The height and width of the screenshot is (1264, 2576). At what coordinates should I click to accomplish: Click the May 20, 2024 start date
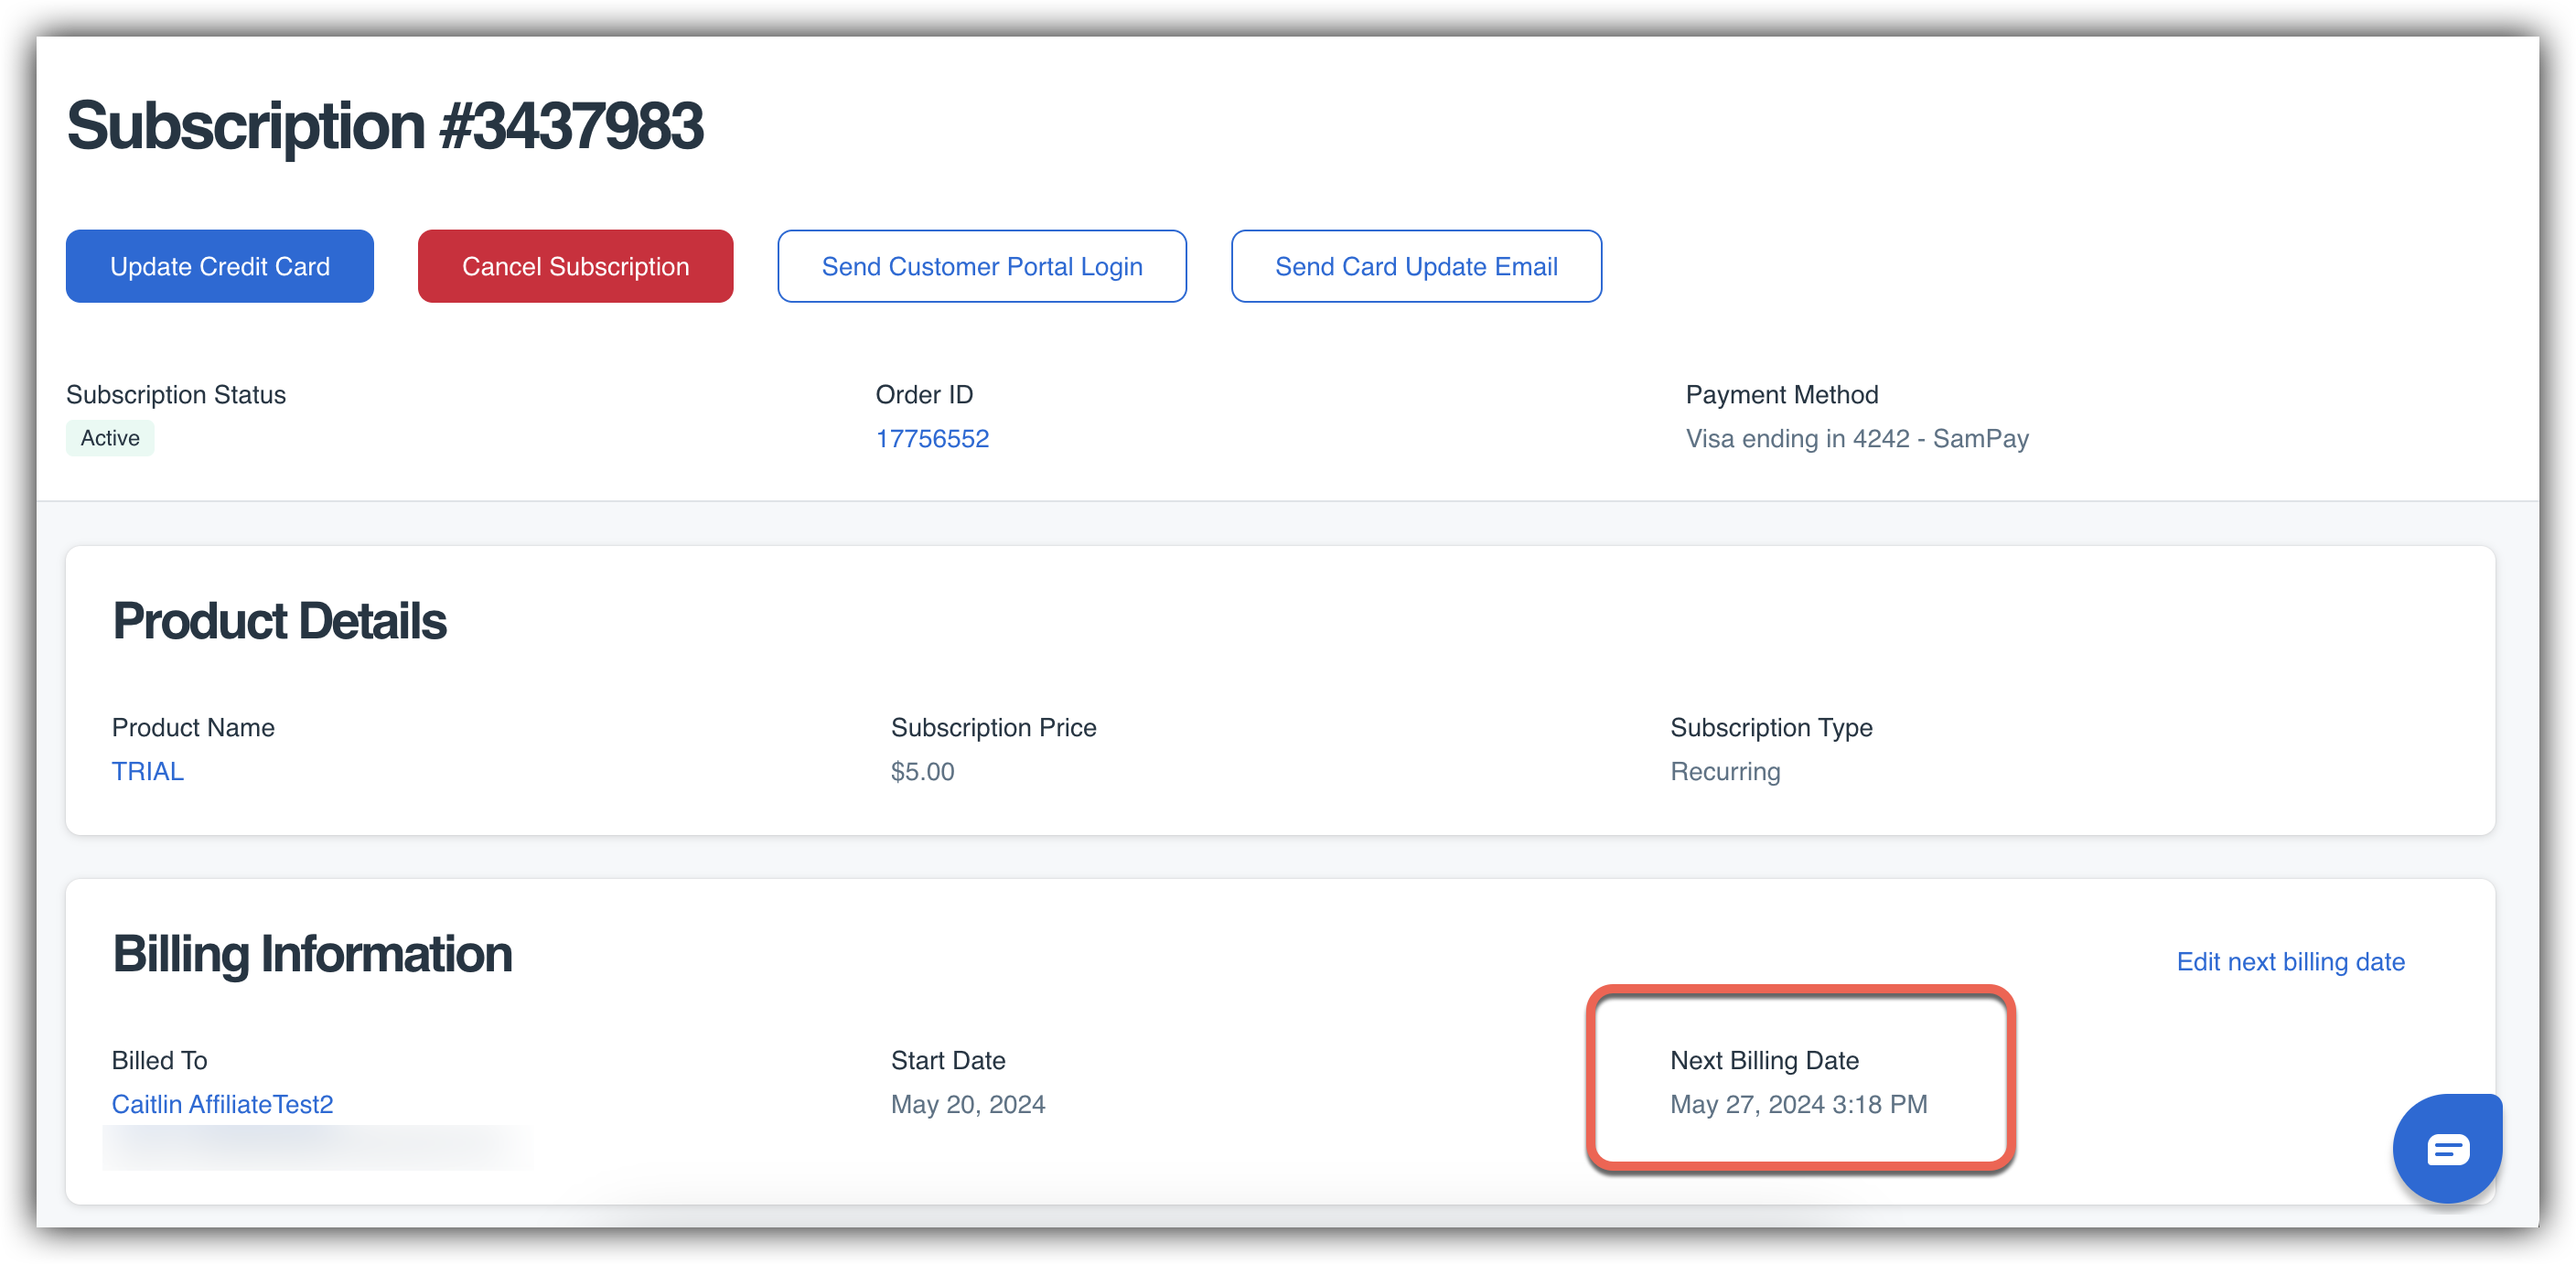pos(967,1104)
